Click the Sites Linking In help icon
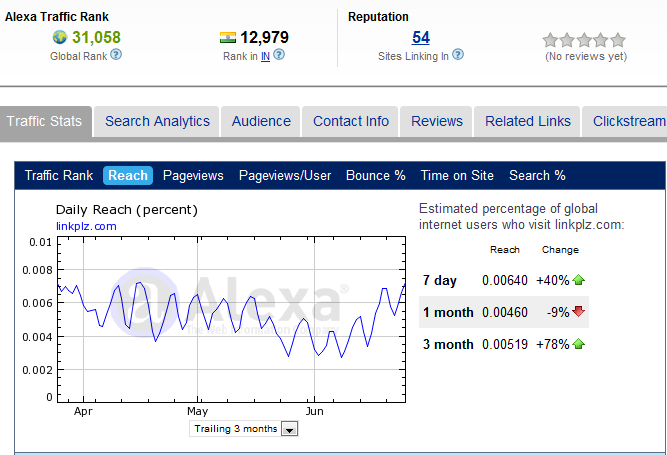 [458, 55]
